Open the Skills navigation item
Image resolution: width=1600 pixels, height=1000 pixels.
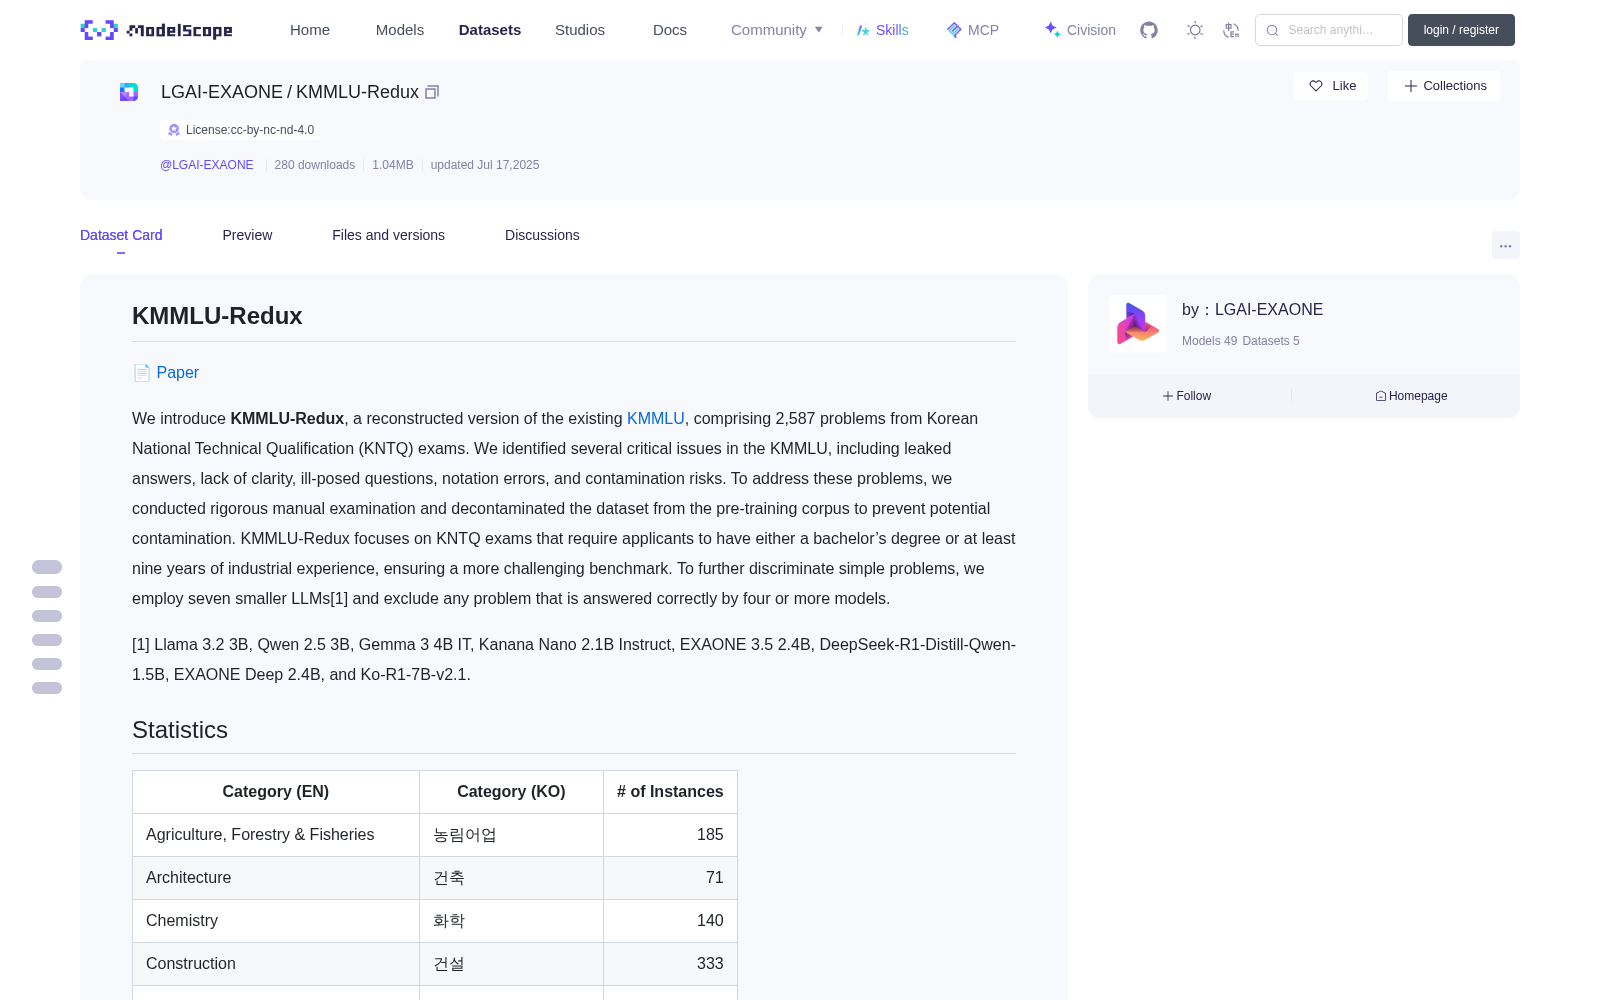(882, 30)
